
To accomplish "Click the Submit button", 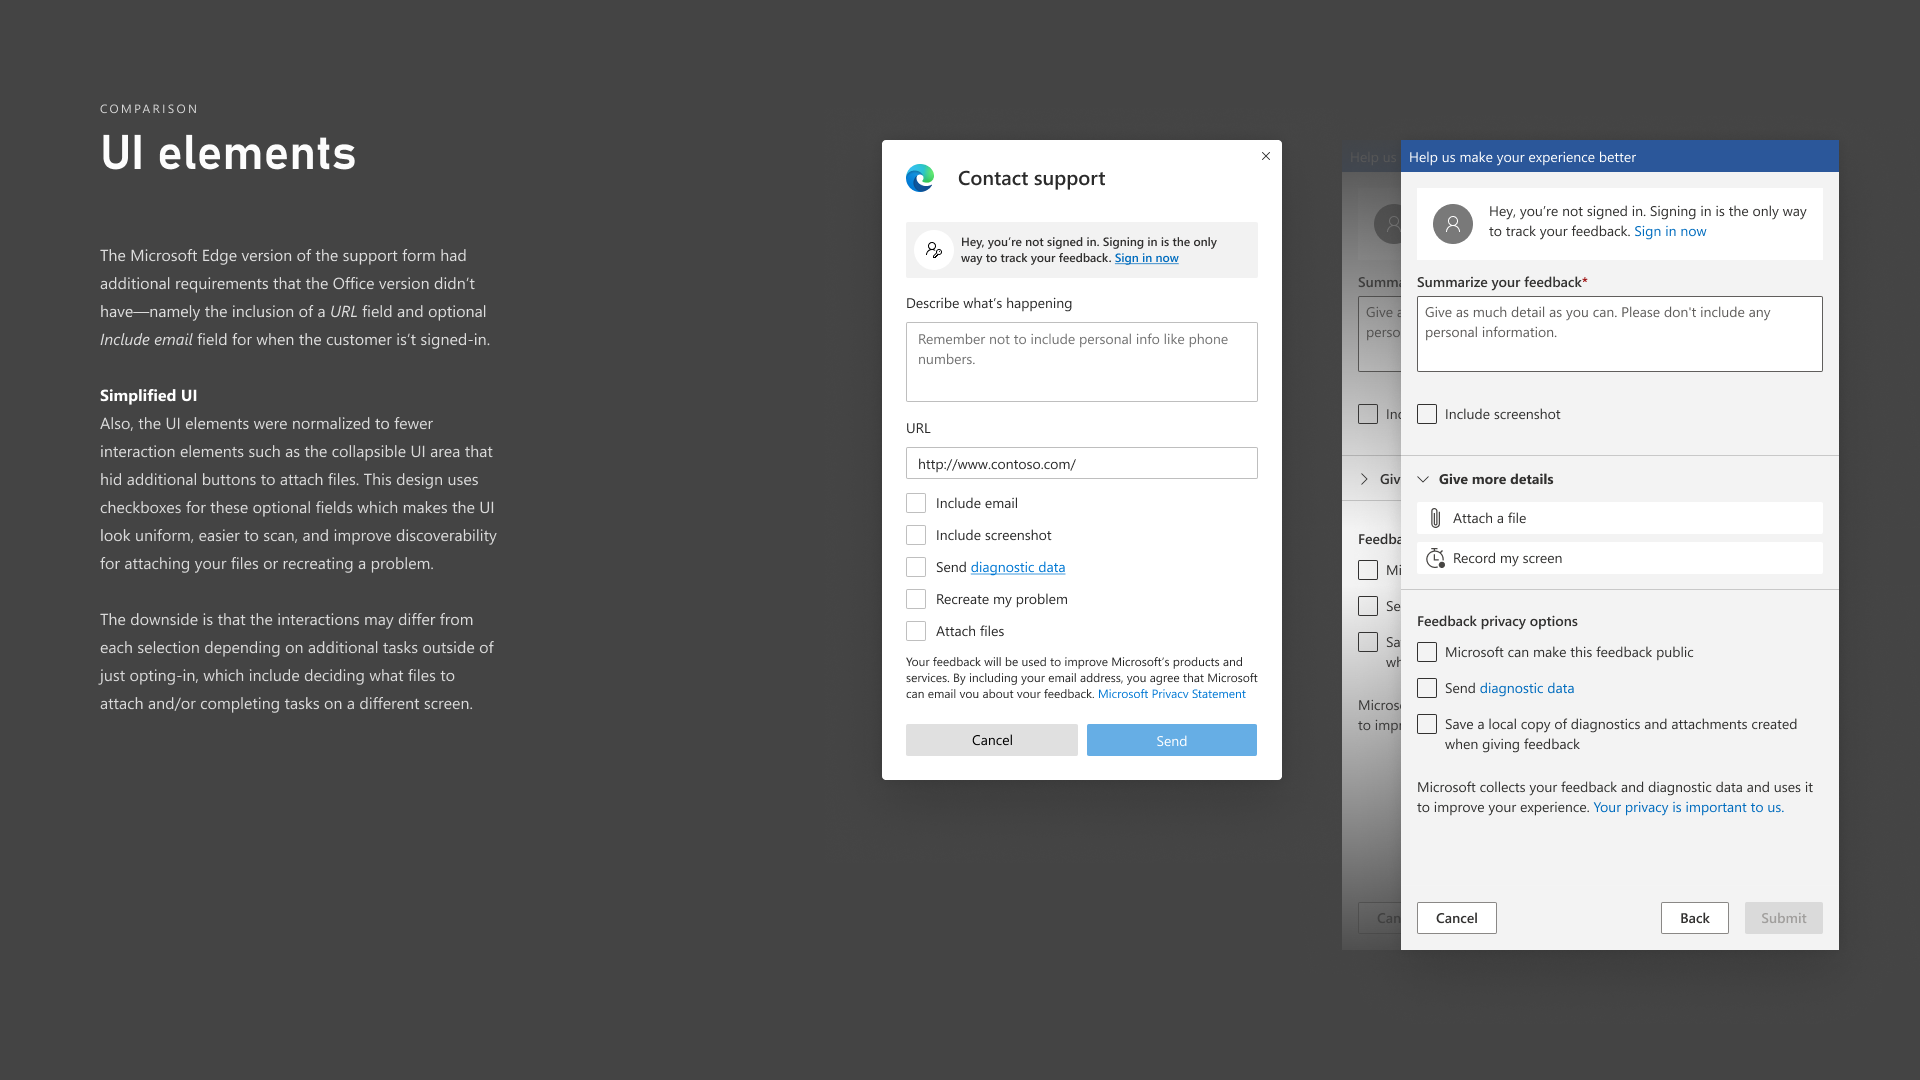I will (1783, 918).
